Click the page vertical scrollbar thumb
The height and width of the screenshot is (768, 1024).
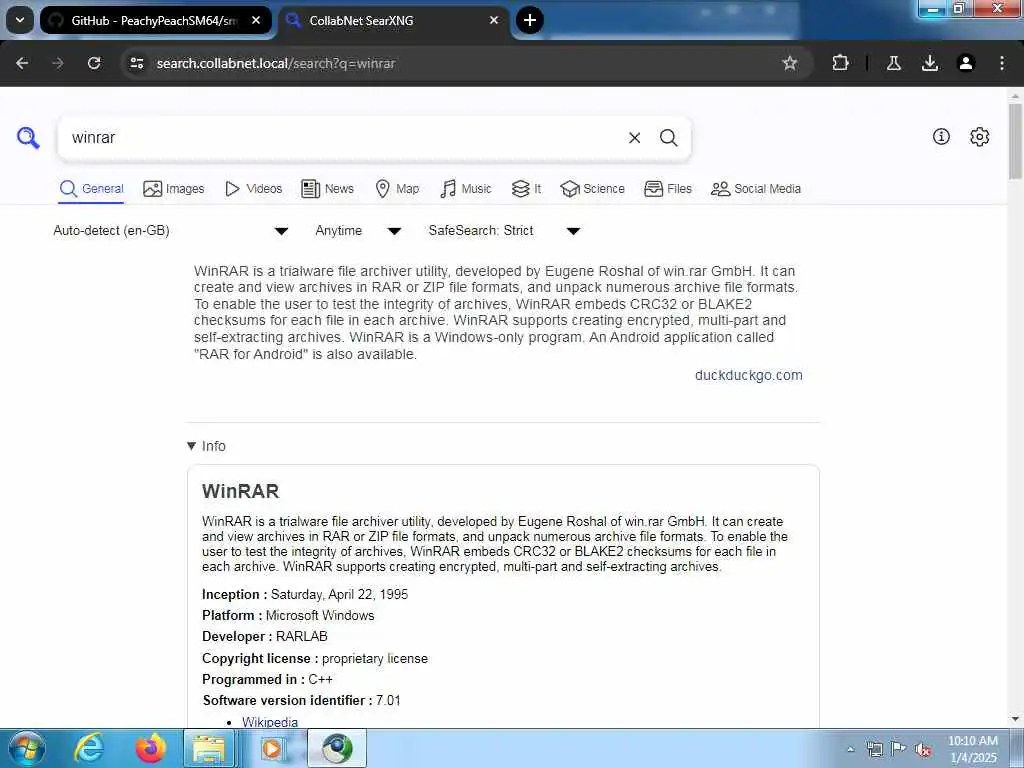[x=1015, y=140]
